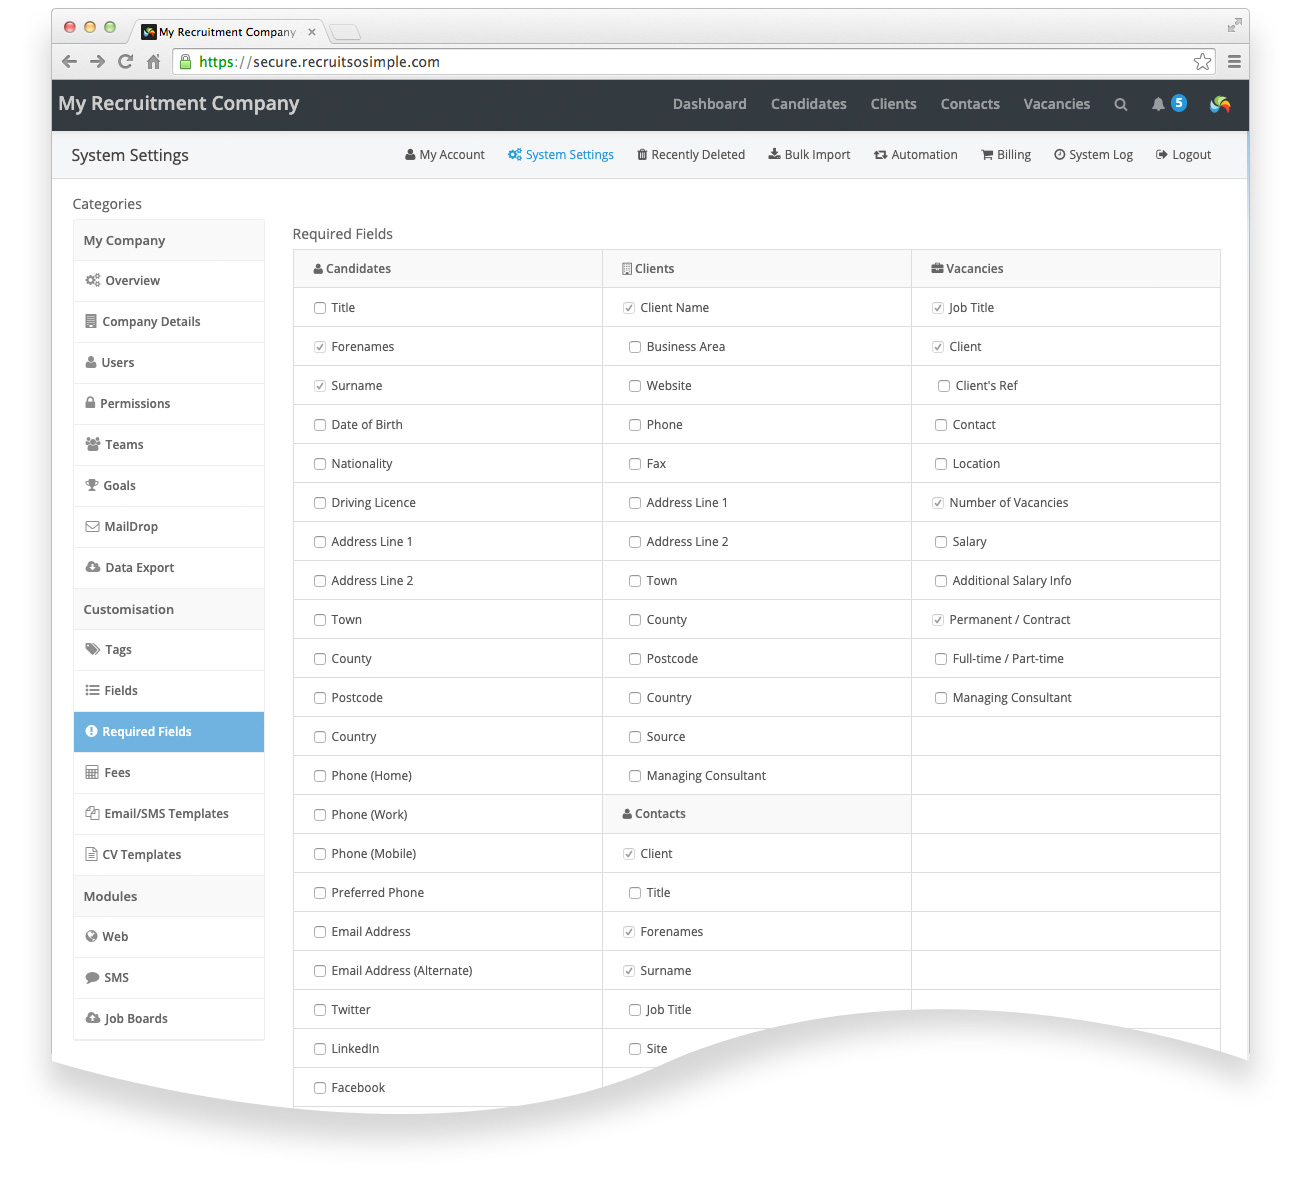The height and width of the screenshot is (1180, 1298).
Task: Uncheck candidate Forenames required checkbox
Action: 320,347
